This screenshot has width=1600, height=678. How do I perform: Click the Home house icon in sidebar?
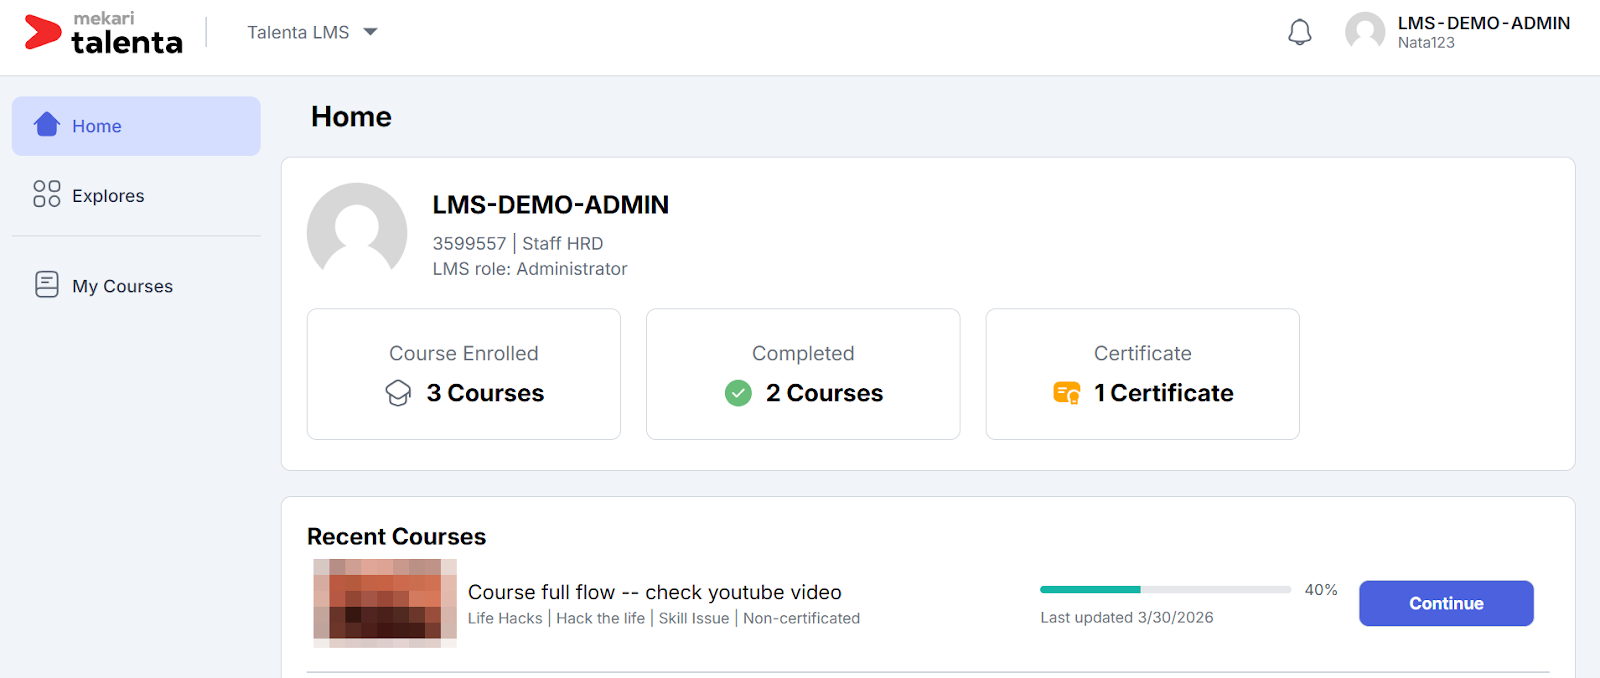click(x=47, y=125)
